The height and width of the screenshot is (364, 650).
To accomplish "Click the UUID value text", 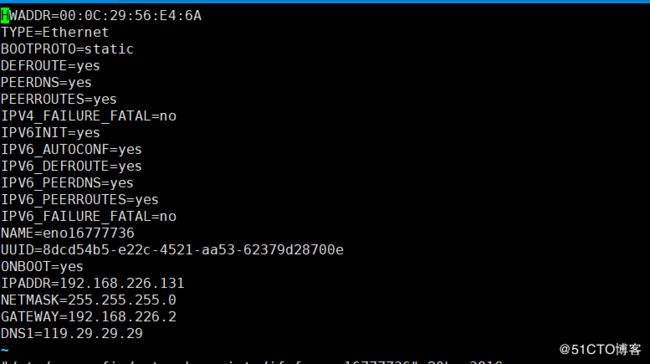I will pyautogui.click(x=193, y=250).
